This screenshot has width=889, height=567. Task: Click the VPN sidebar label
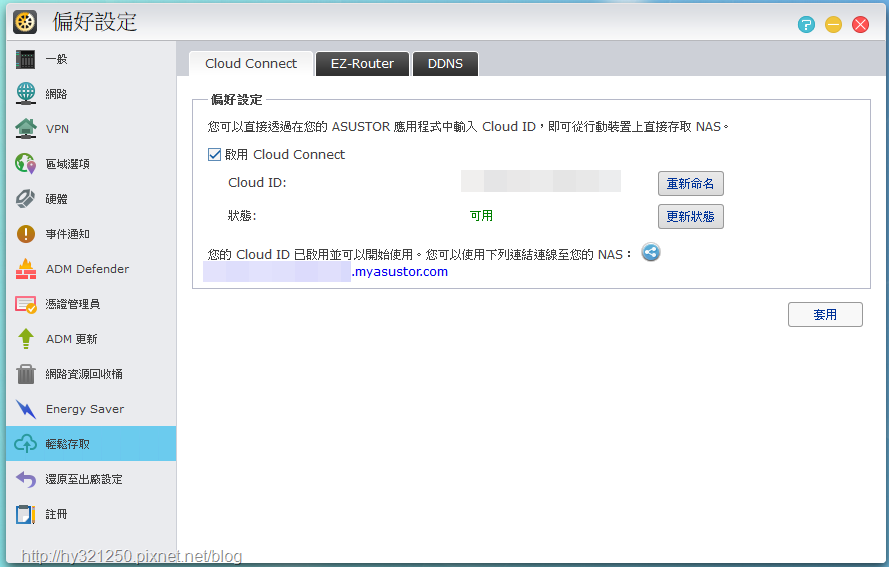(57, 129)
